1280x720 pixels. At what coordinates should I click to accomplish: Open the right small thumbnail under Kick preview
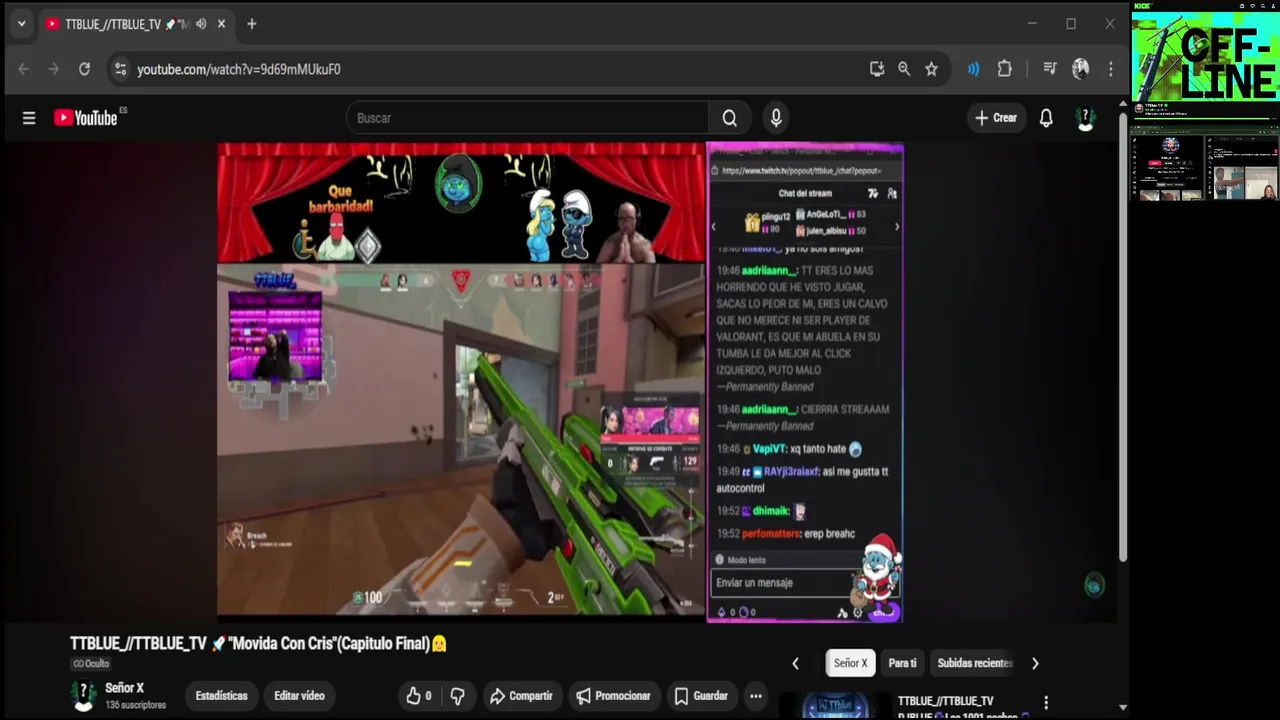[x=1242, y=168]
